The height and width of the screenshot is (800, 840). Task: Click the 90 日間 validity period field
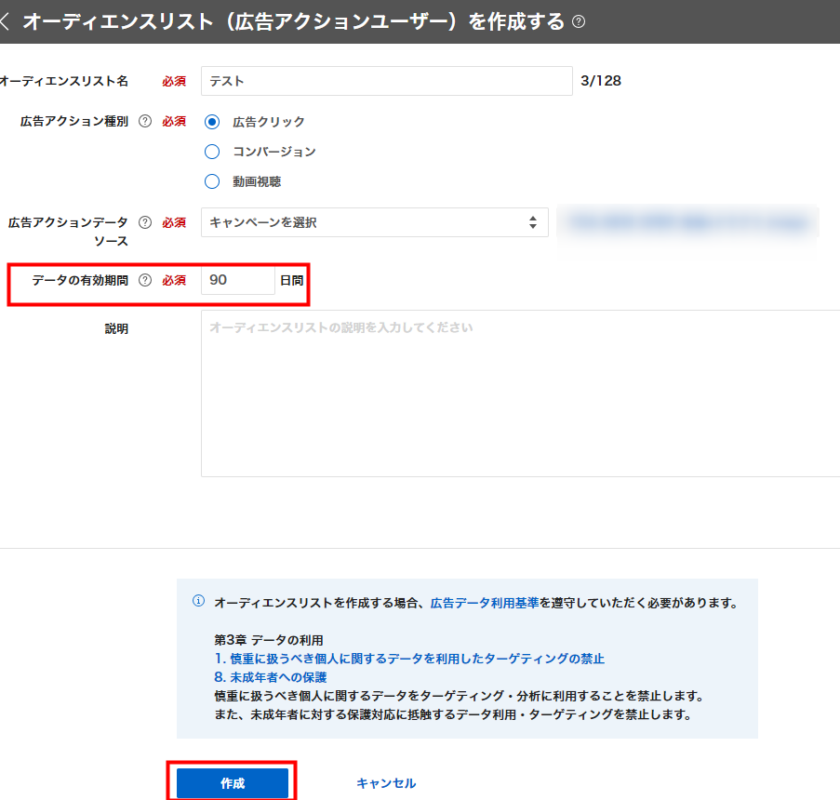tap(237, 281)
